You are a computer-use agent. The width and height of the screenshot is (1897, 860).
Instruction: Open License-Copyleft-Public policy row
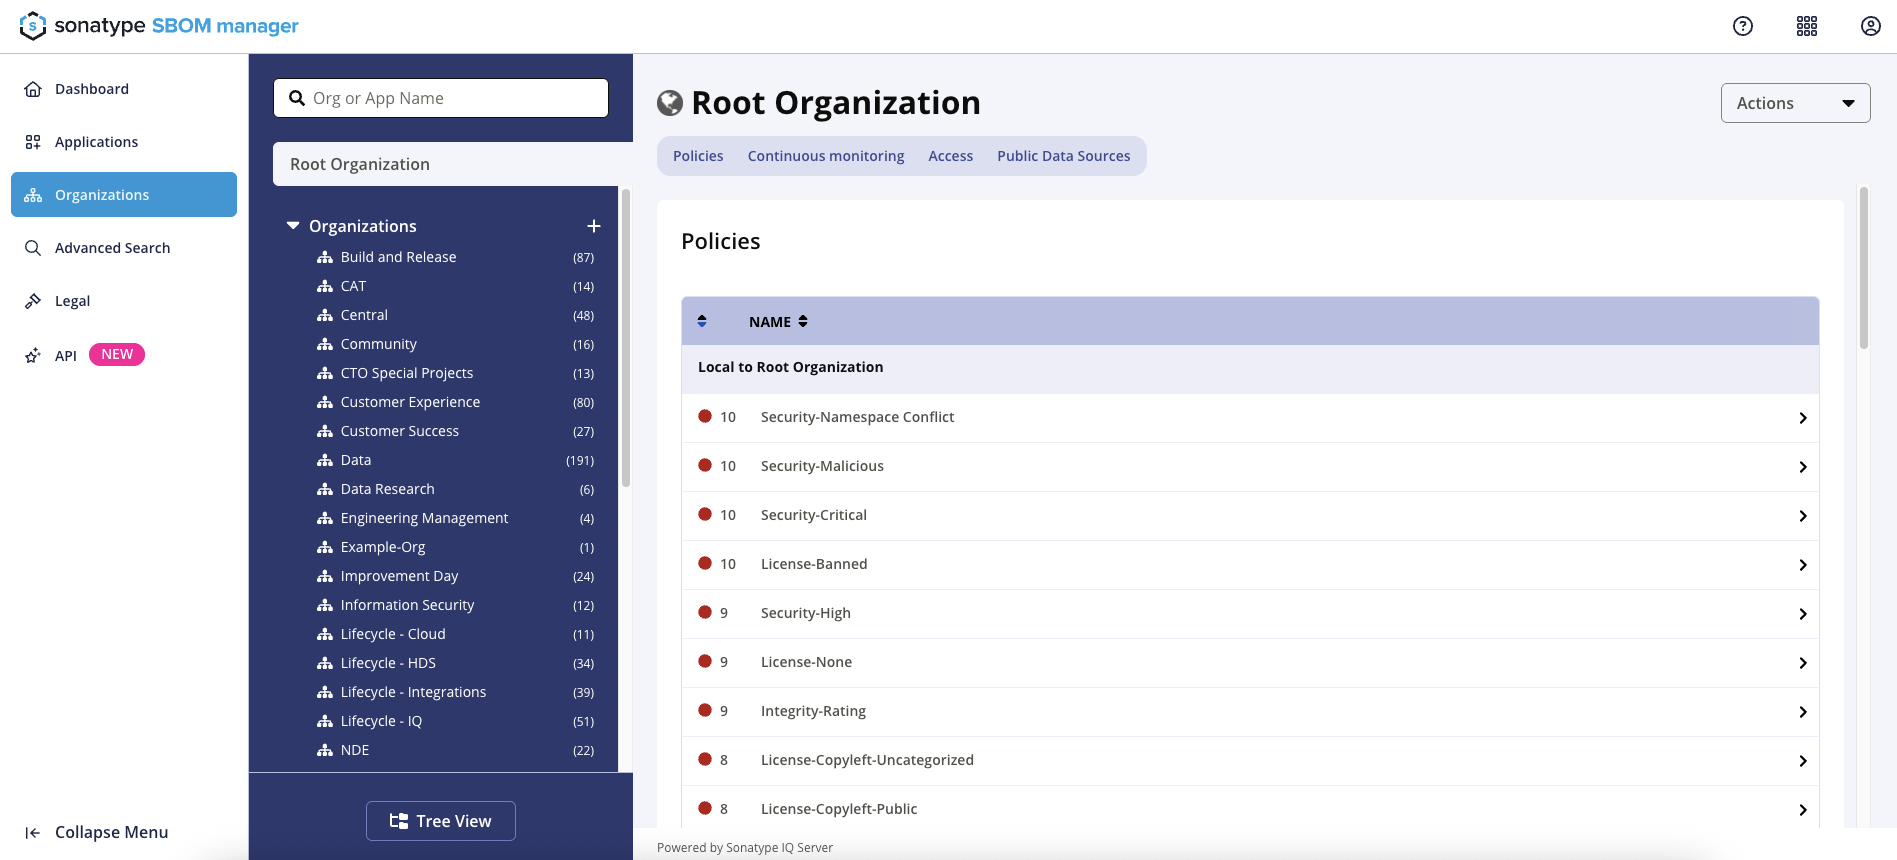1250,809
